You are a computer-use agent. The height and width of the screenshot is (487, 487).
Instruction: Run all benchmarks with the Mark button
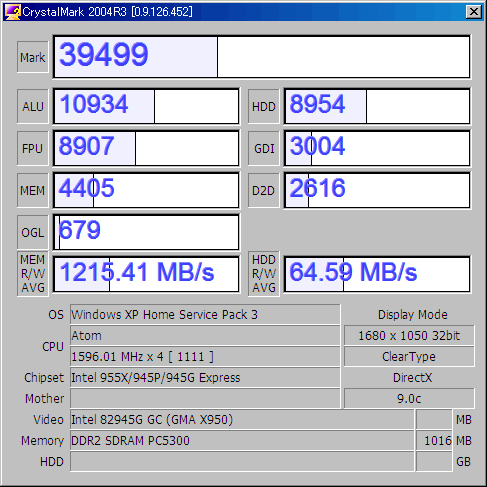coord(33,57)
